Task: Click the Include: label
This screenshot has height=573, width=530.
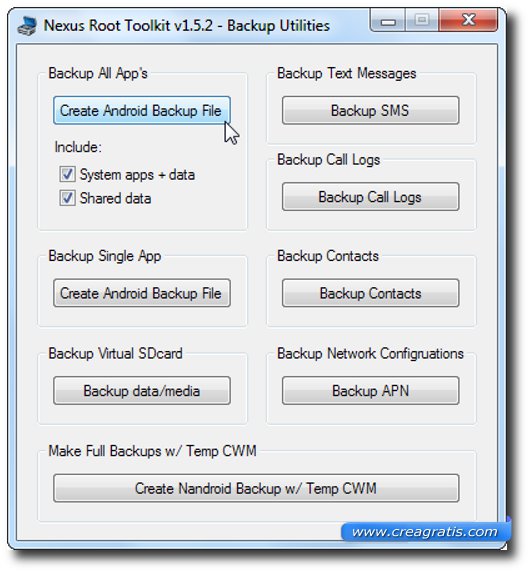Action: pos(78,147)
